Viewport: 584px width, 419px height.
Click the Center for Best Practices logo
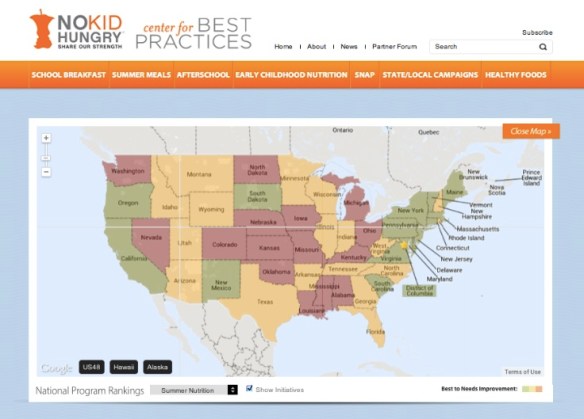point(194,33)
